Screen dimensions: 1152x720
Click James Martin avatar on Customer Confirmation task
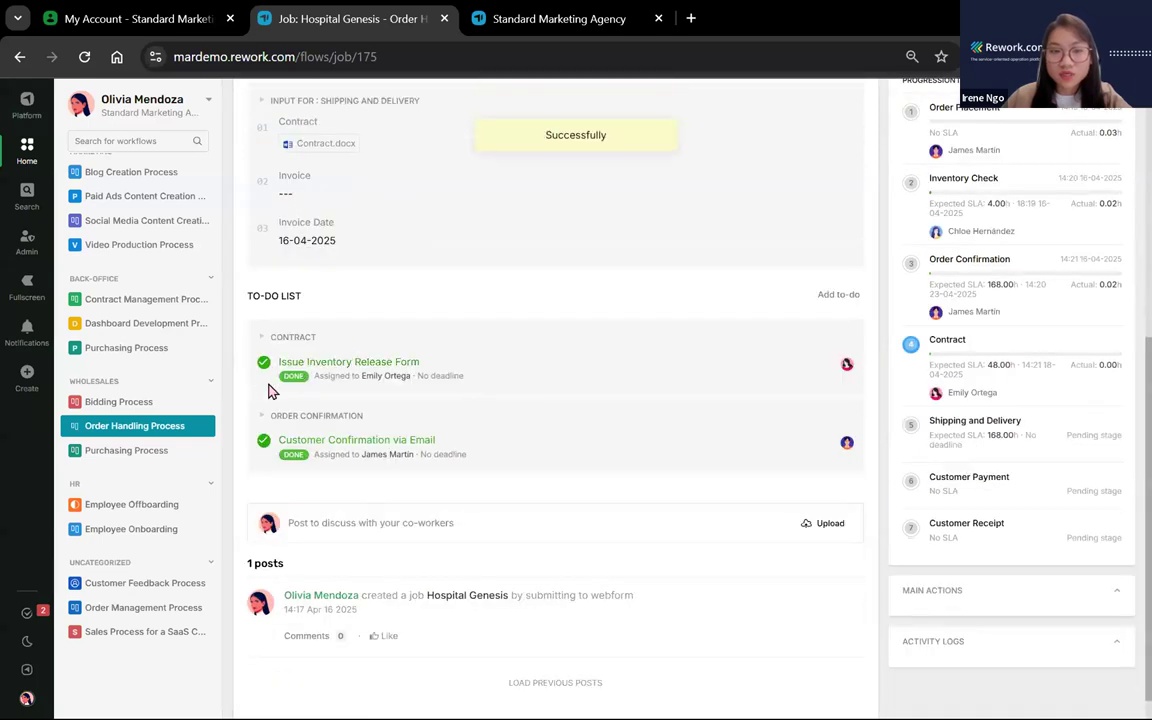click(x=847, y=442)
